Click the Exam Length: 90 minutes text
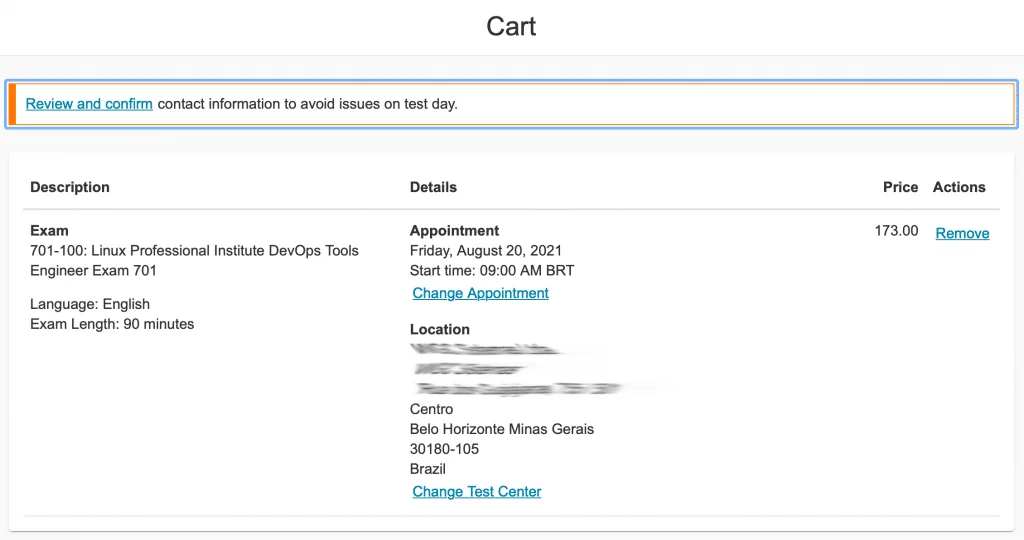Image resolution: width=1024 pixels, height=540 pixels. click(x=112, y=324)
